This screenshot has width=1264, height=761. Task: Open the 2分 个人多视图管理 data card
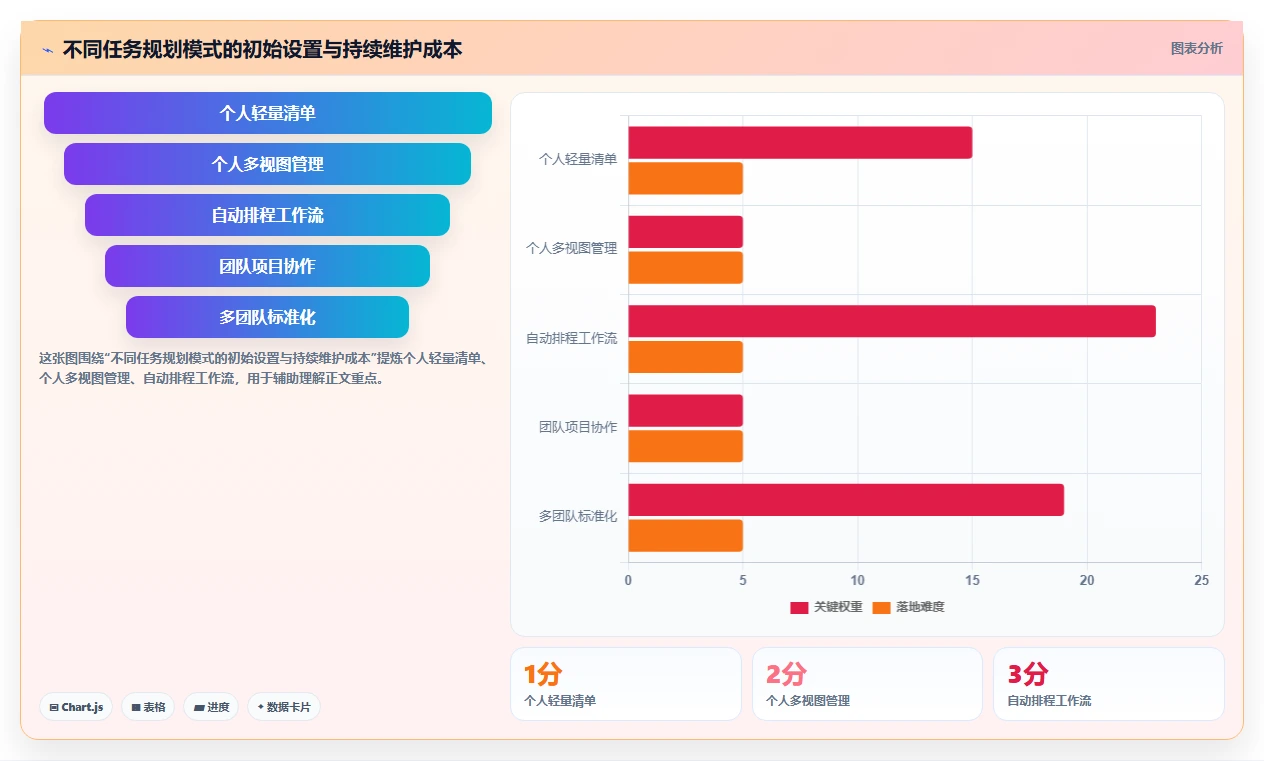tap(867, 684)
